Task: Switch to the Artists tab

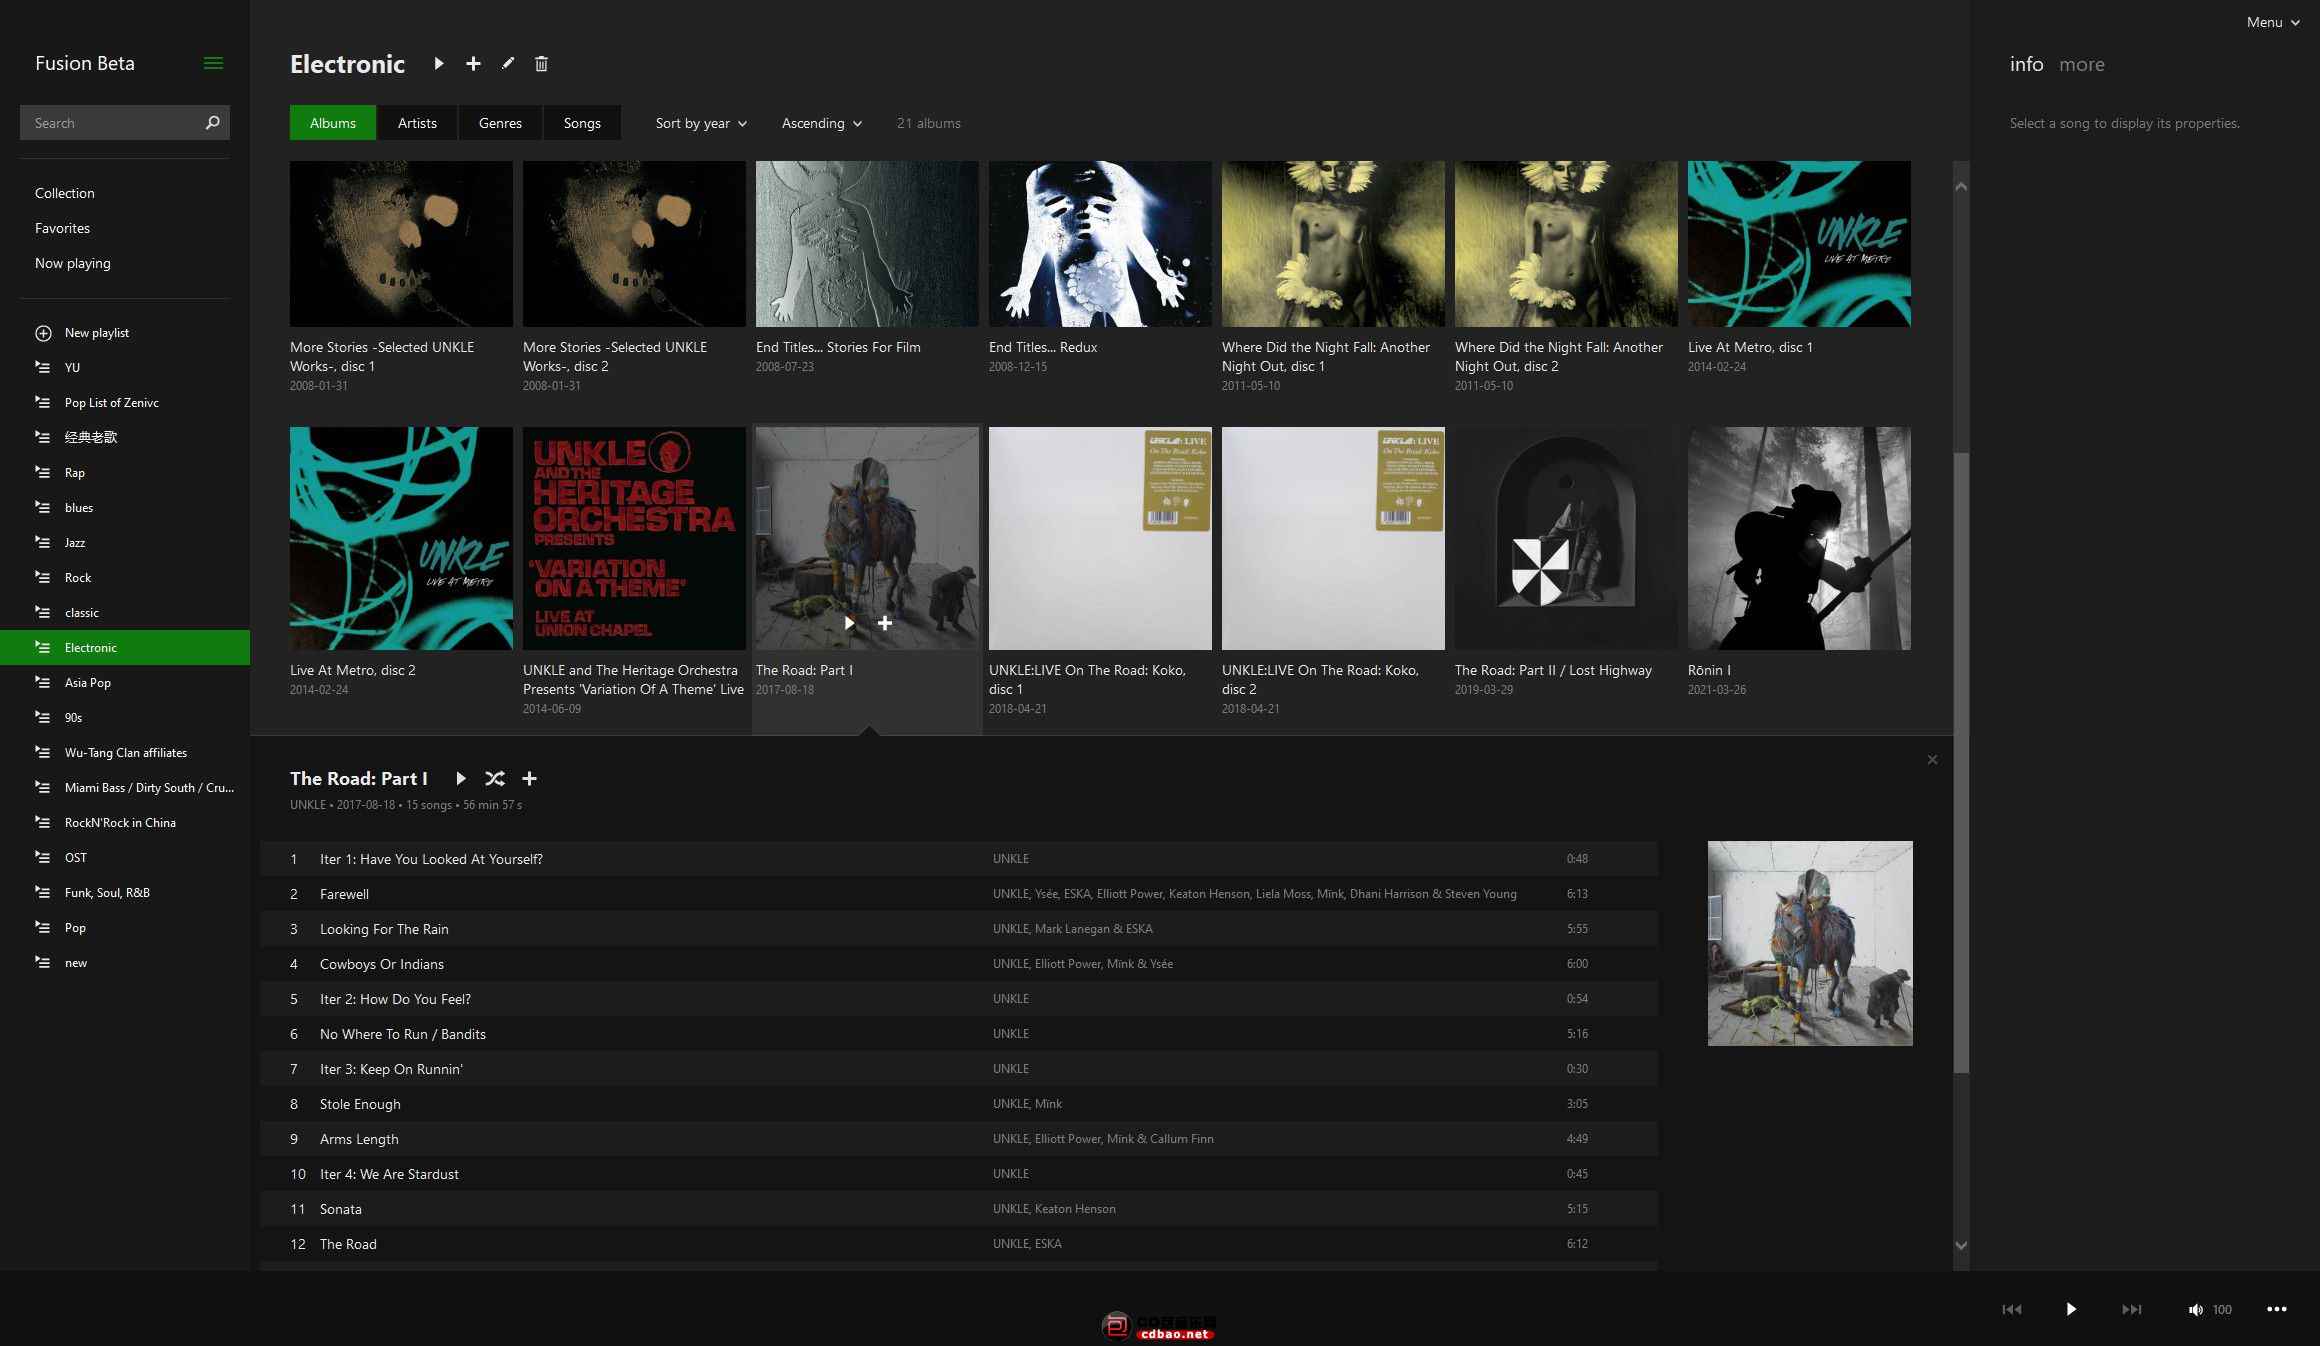Action: pyautogui.click(x=417, y=123)
